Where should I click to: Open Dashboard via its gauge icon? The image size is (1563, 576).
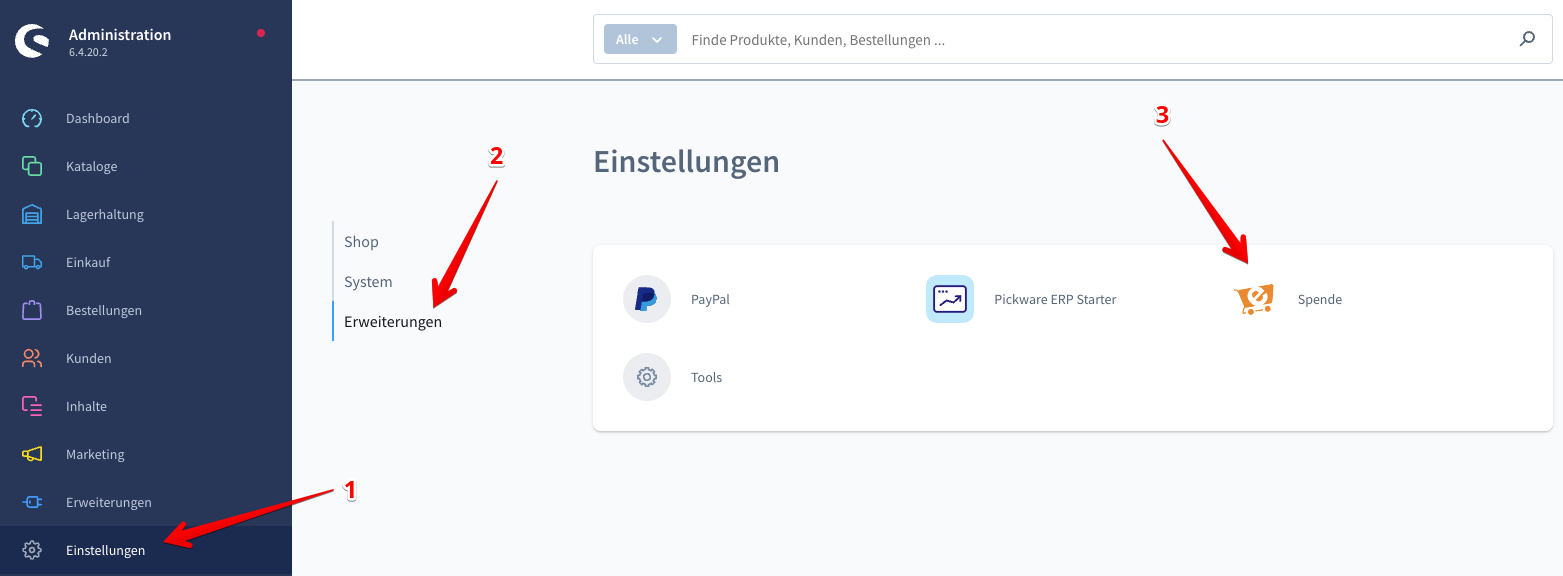pyautogui.click(x=32, y=118)
